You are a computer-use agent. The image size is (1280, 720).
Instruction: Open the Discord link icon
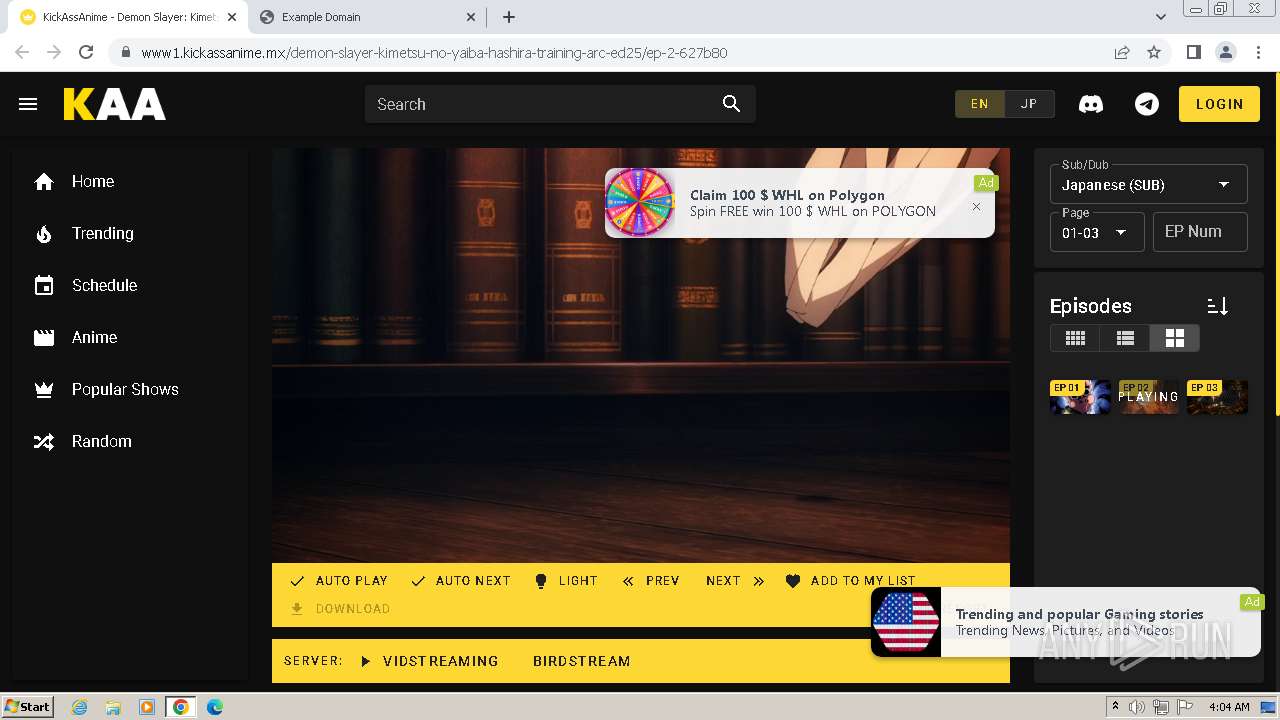(x=1091, y=104)
